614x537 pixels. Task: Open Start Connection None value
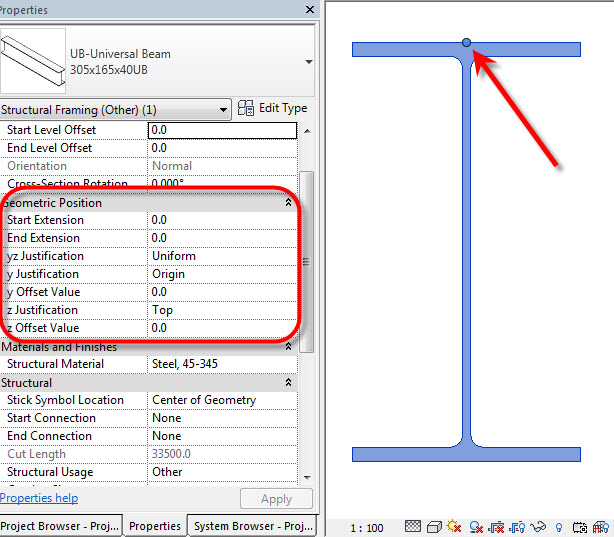coord(222,418)
